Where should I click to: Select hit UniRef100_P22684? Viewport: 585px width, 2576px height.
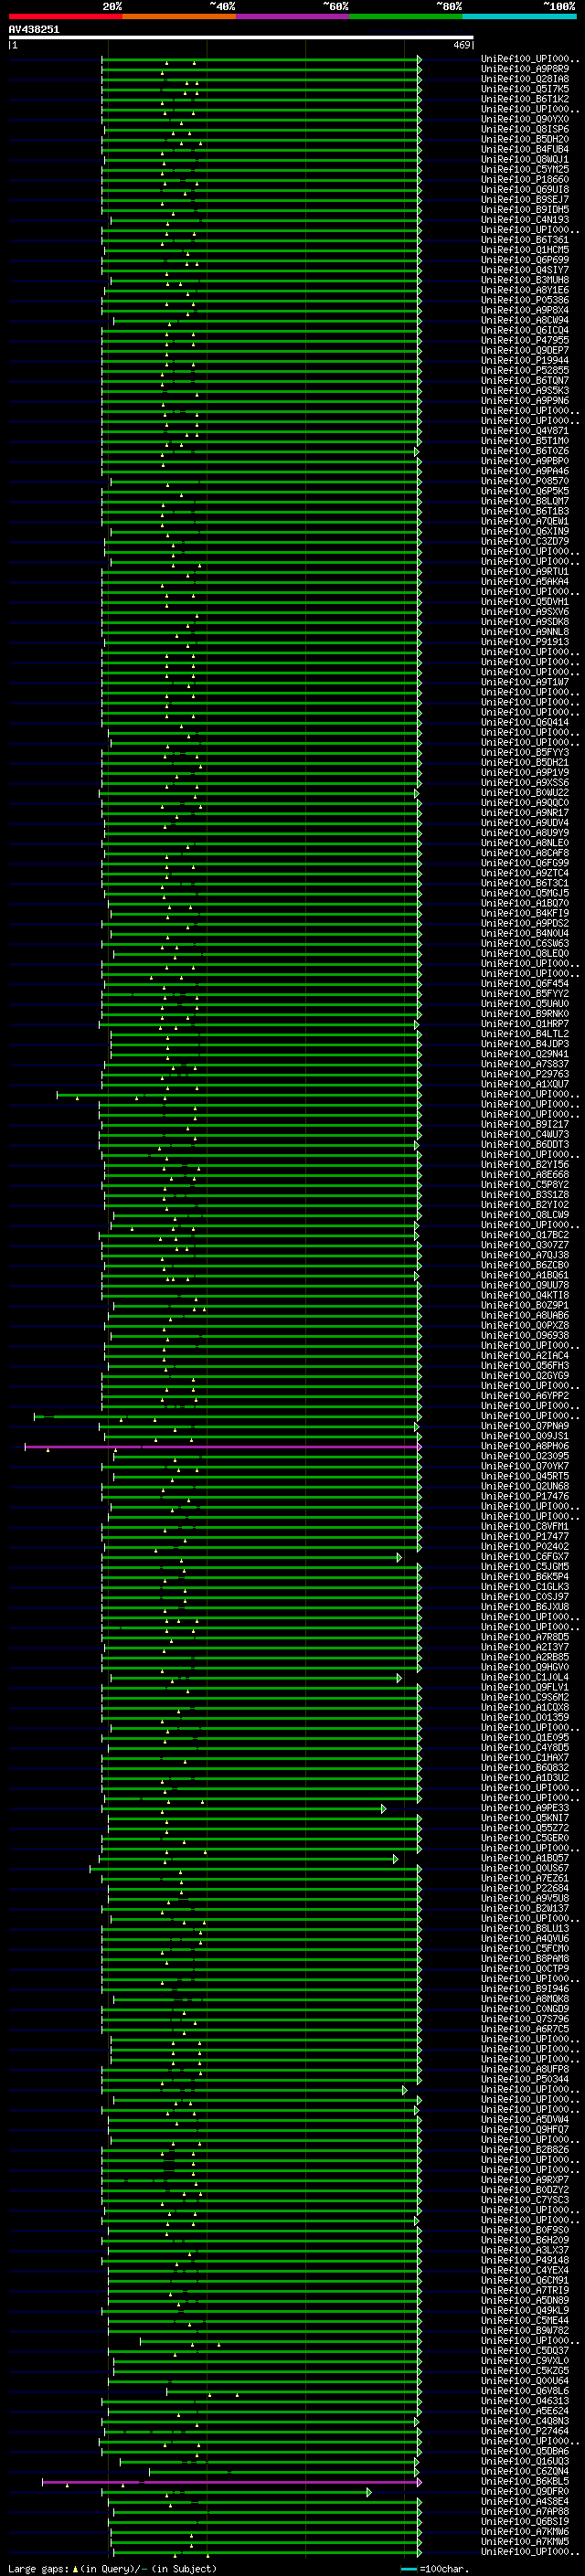click(x=525, y=1888)
